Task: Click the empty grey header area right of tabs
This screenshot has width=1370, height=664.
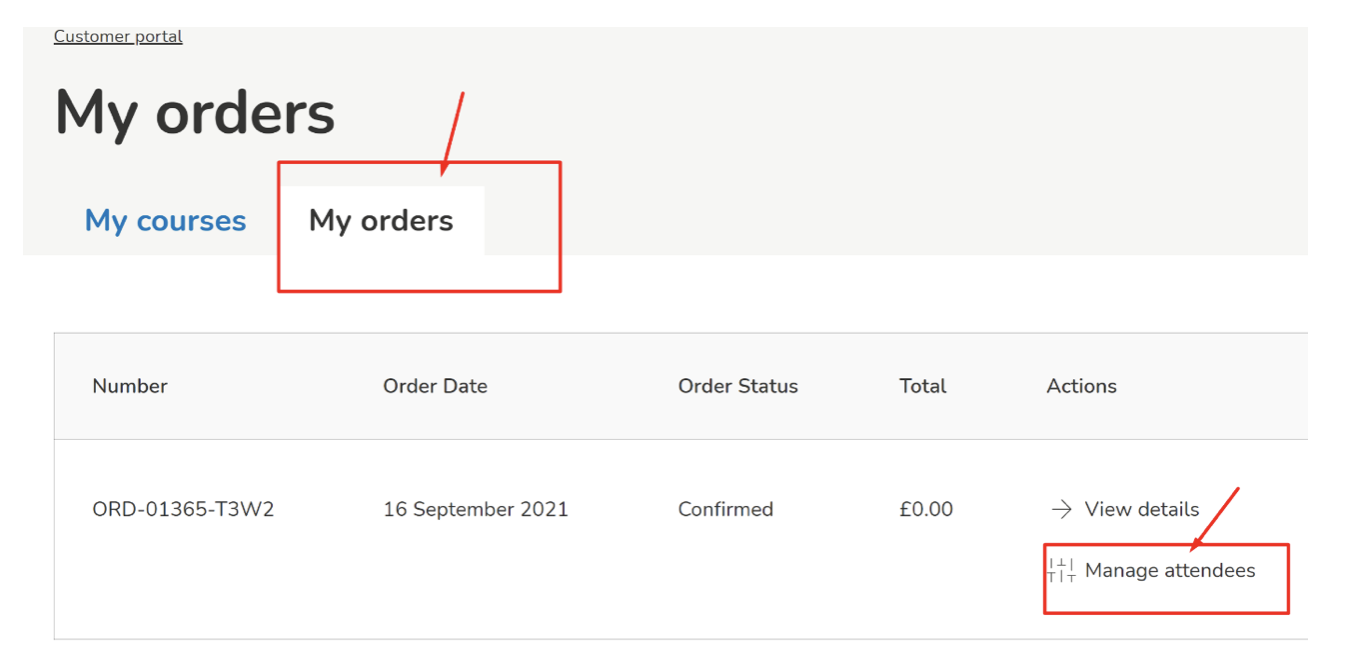Action: [900, 200]
